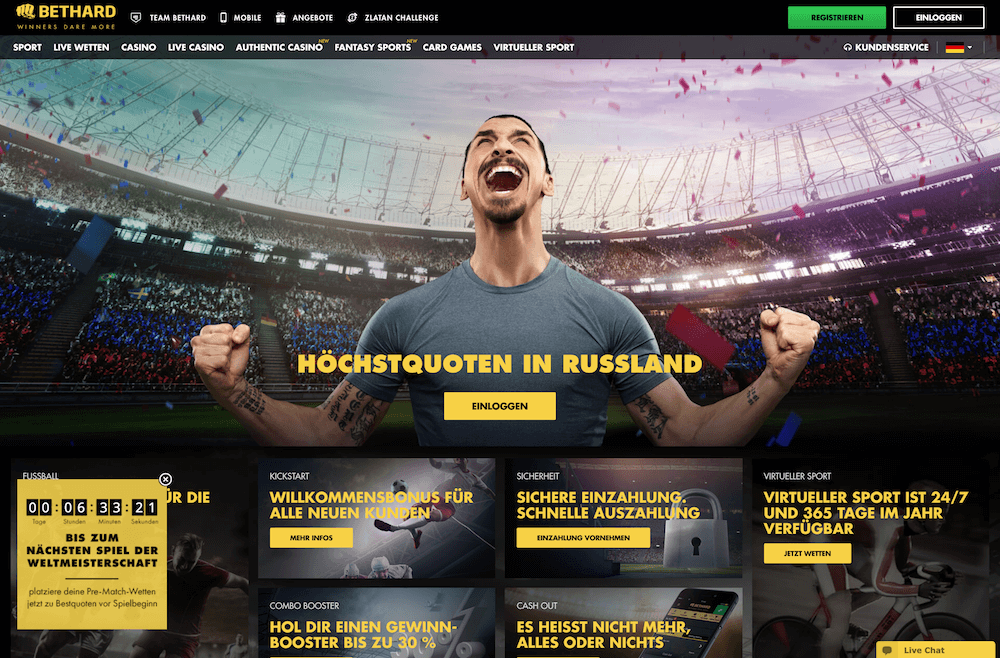Image resolution: width=1000 pixels, height=658 pixels.
Task: Click the Zlatan Challenge icon
Action: [x=352, y=17]
